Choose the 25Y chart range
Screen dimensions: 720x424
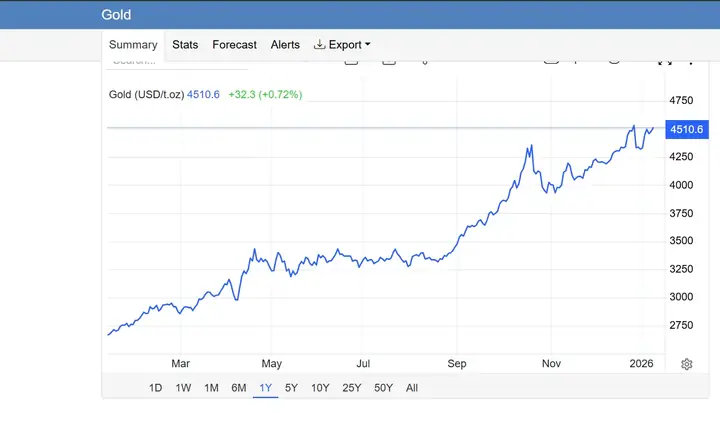point(352,388)
